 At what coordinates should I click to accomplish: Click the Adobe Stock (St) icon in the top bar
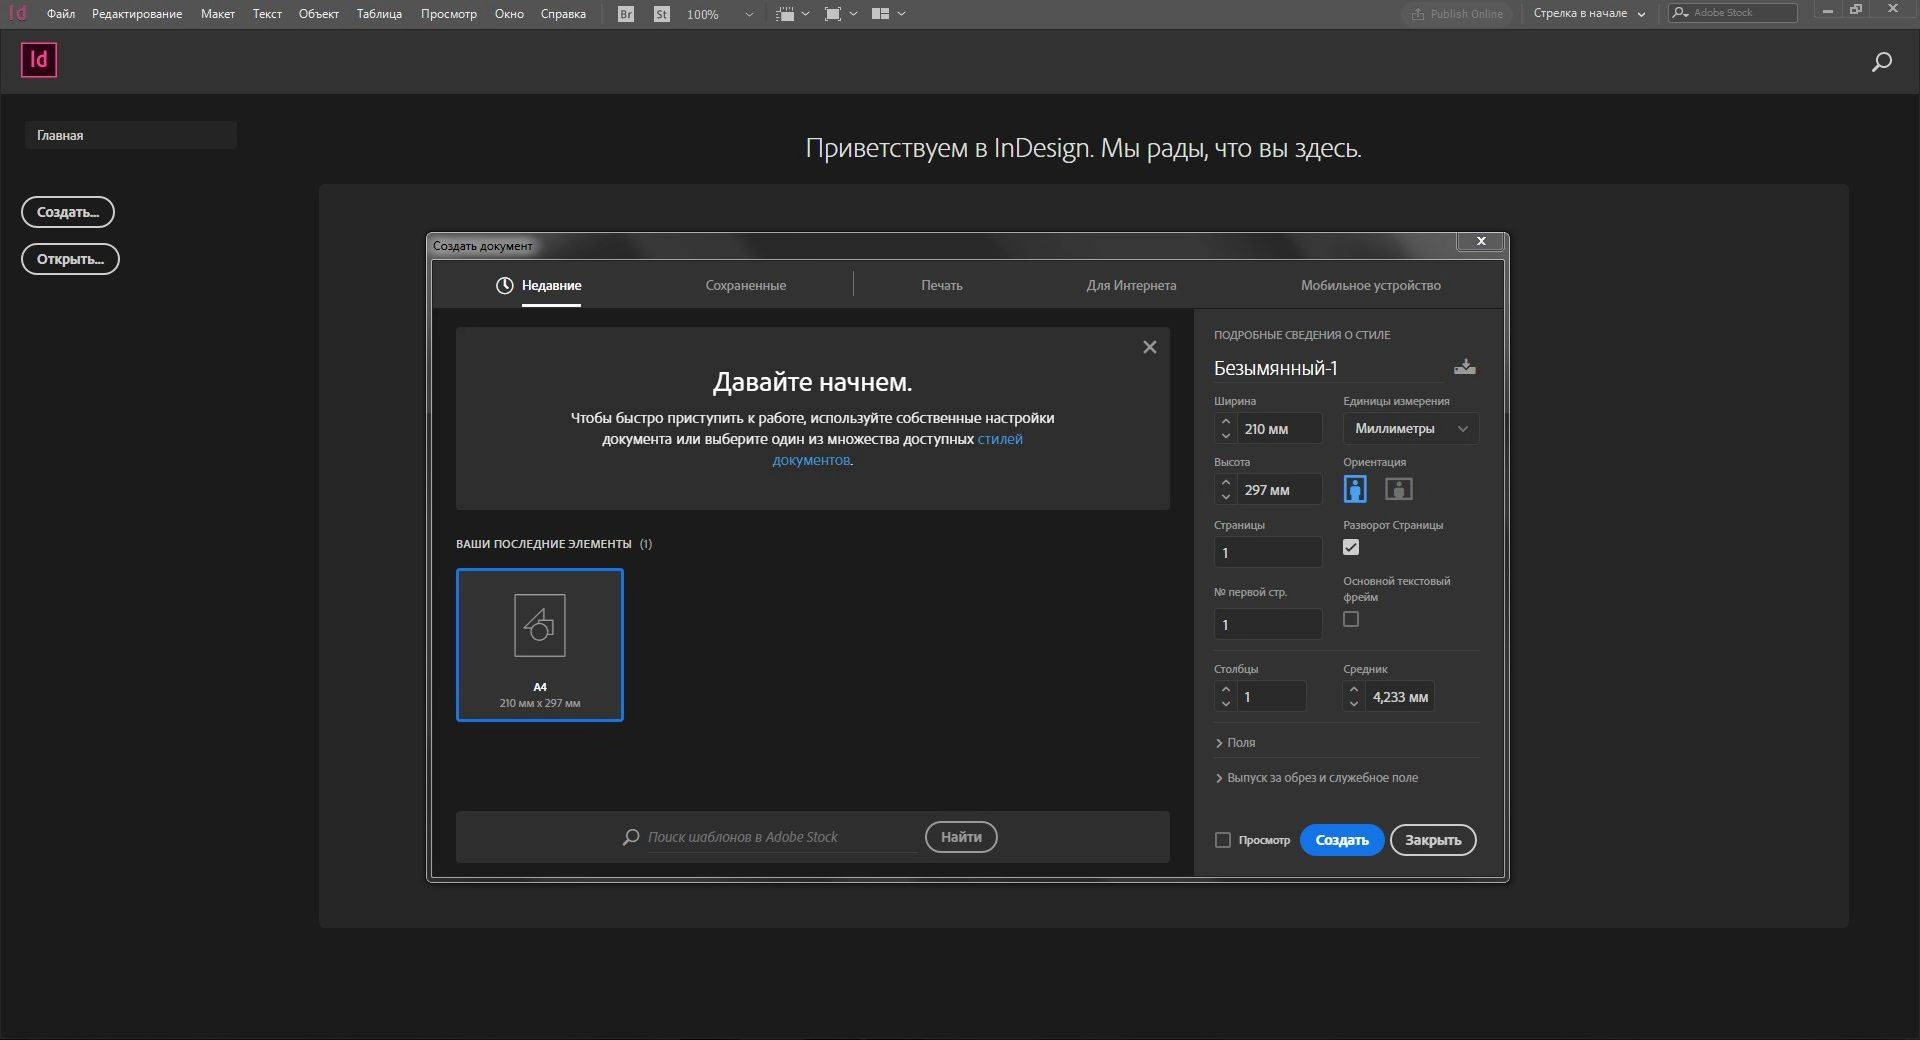click(x=662, y=14)
